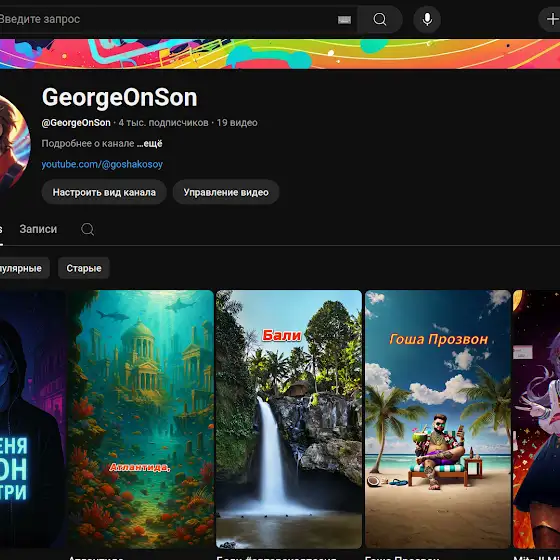Screen dimensions: 560x560
Task: Open the on-screen keyboard icon
Action: tap(344, 20)
